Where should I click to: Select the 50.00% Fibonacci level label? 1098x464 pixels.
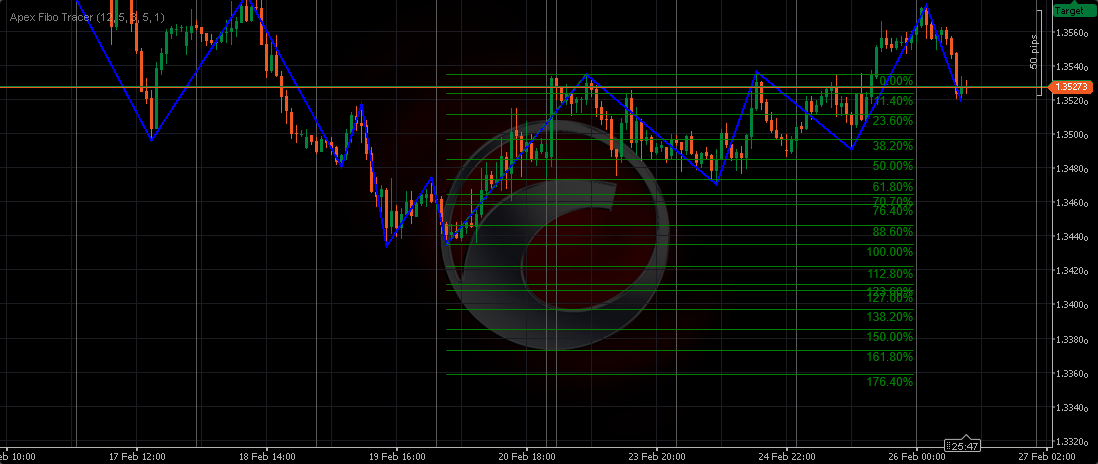892,166
